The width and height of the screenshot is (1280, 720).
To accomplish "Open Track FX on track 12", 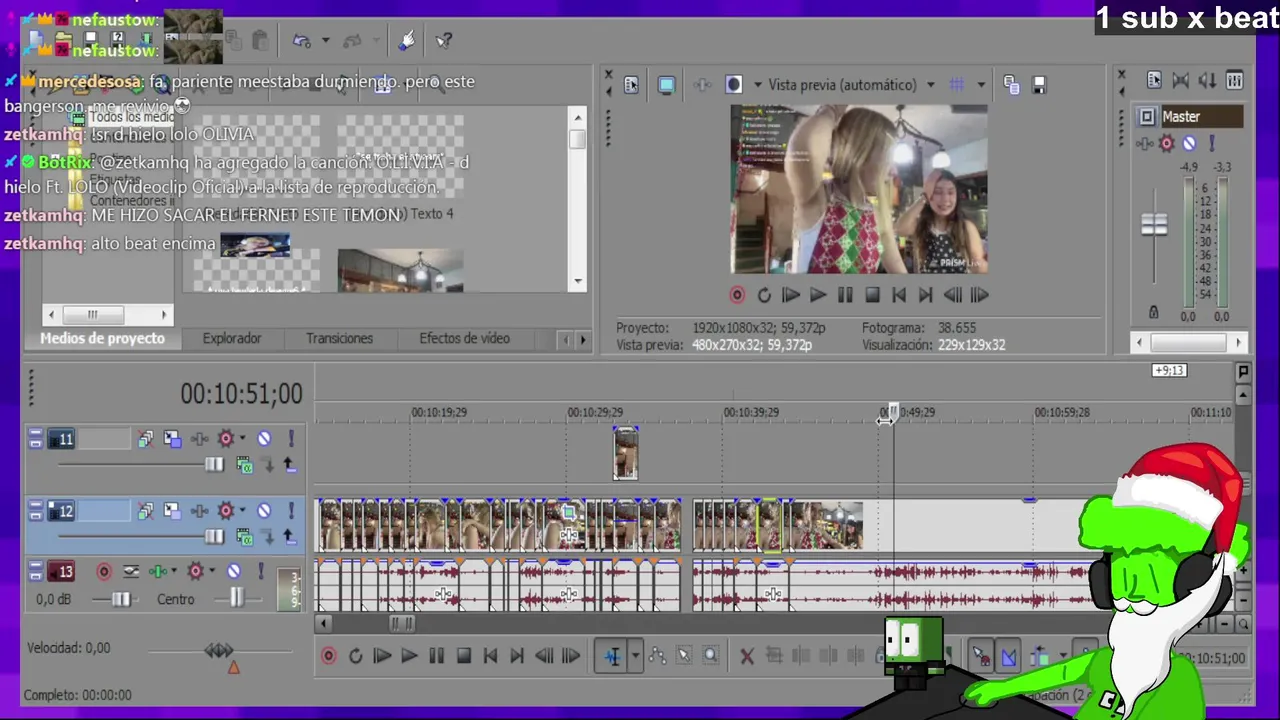I will (x=226, y=511).
